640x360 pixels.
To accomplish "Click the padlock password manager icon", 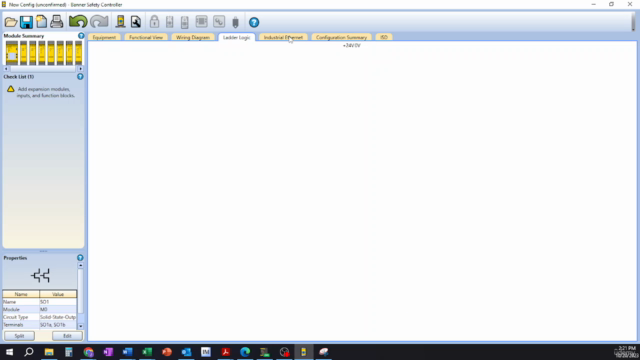I will [x=154, y=22].
